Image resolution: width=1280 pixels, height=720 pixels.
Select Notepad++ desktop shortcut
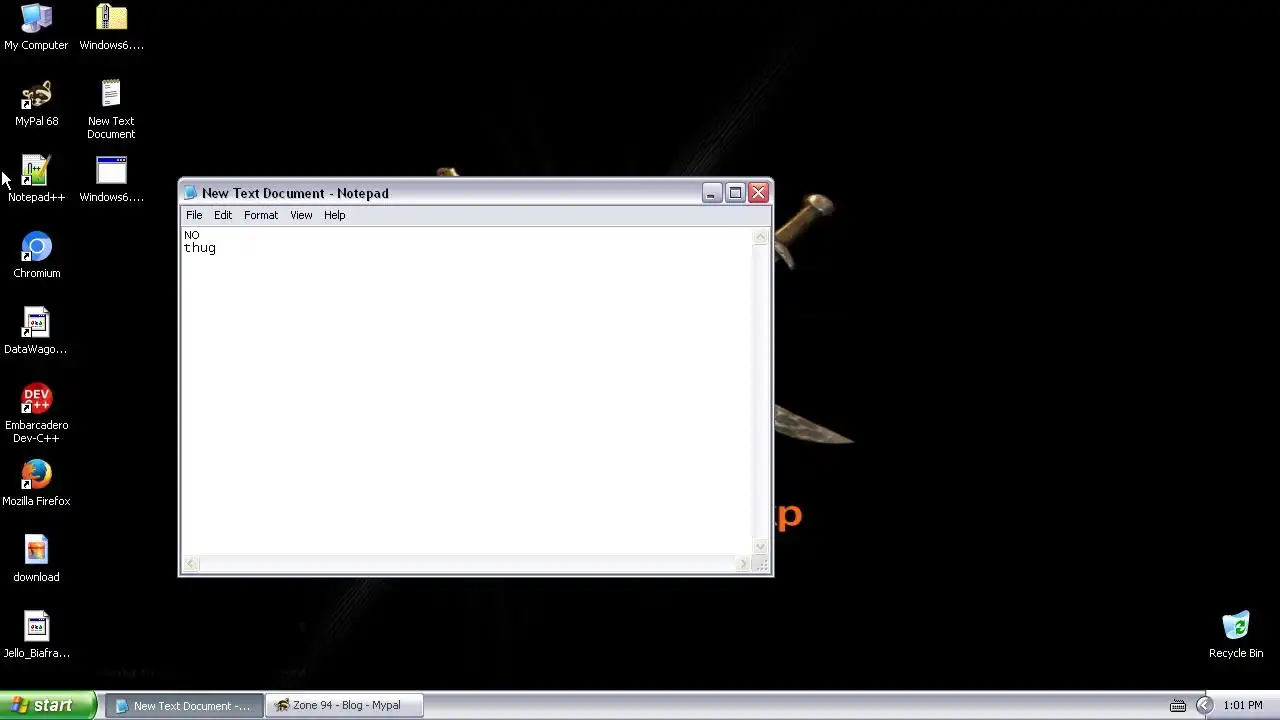tap(36, 179)
